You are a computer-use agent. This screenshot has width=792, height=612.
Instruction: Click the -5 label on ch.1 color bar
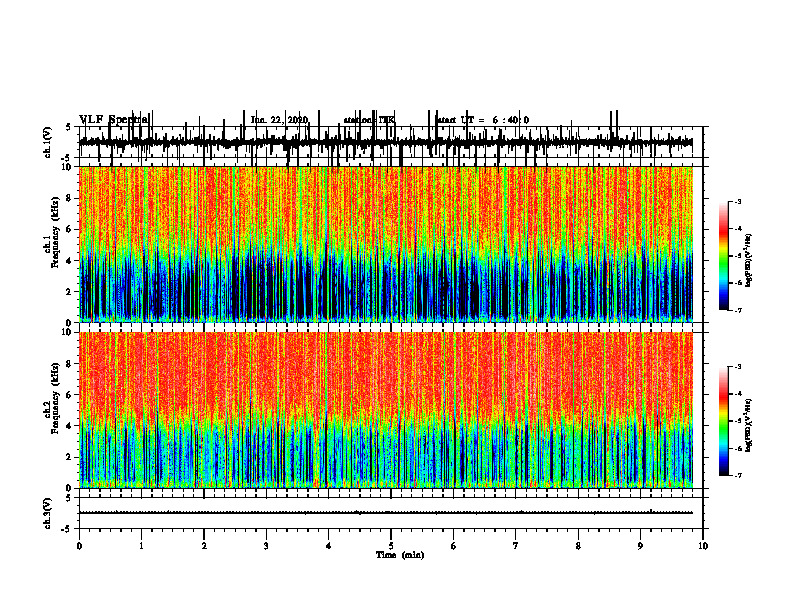[x=738, y=256]
